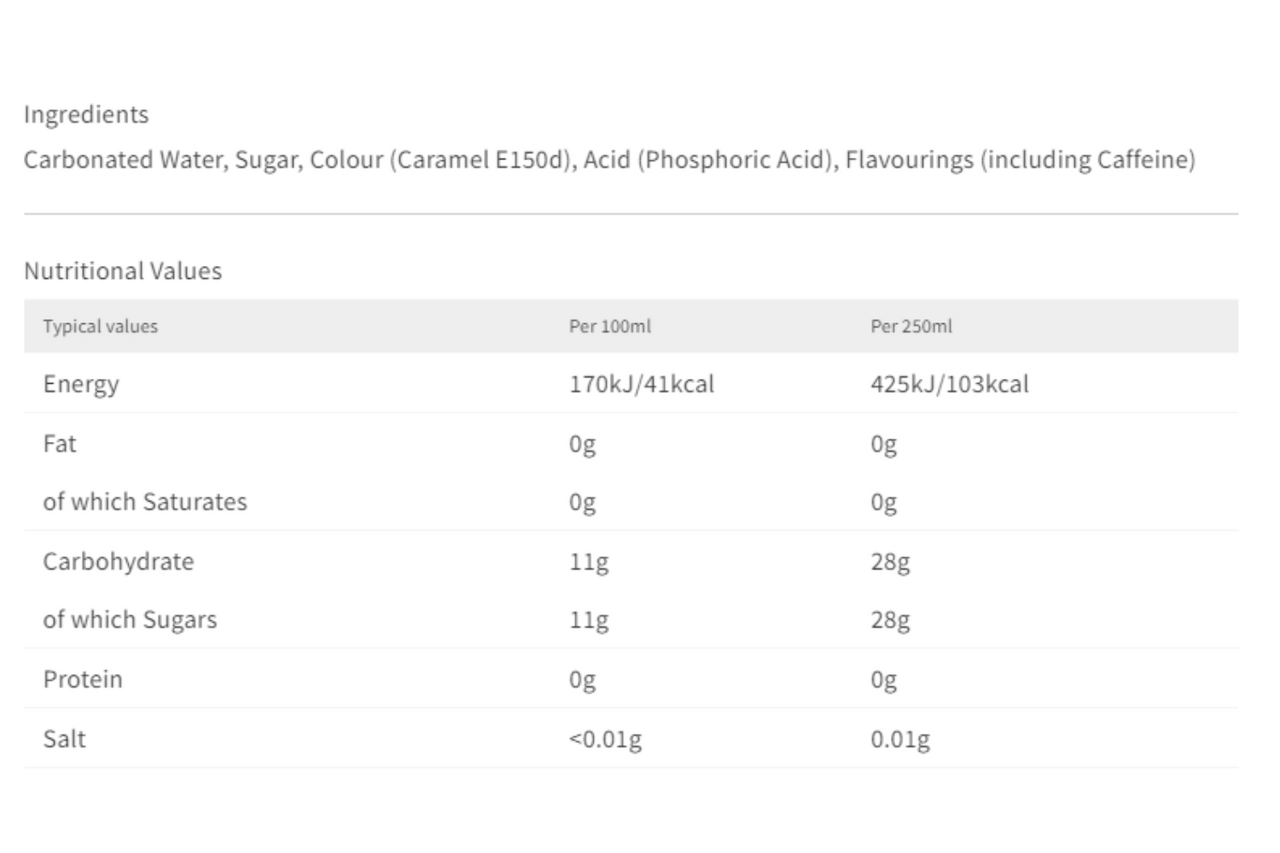Click the Carbohydrate row label

pyautogui.click(x=118, y=561)
